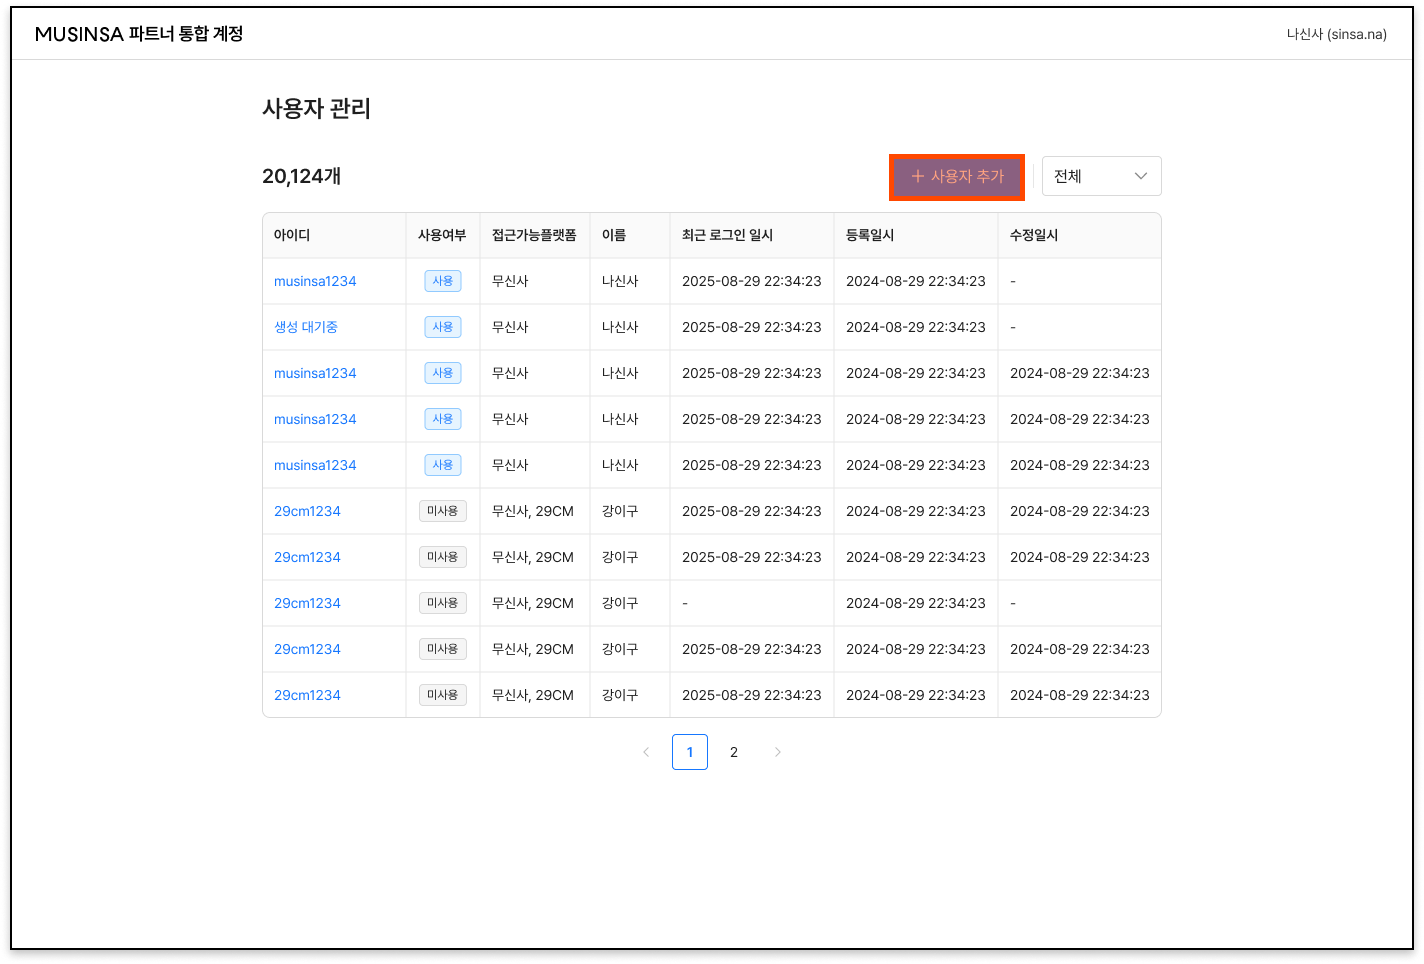Click the 사용자 추가 button
Image resolution: width=1424 pixels, height=964 pixels.
tap(957, 177)
